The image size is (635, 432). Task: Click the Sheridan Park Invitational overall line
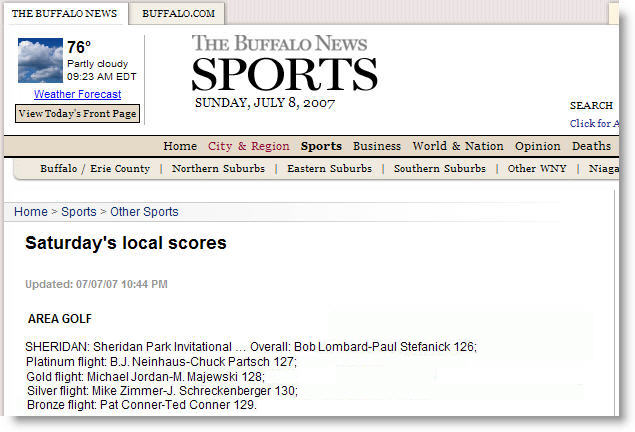coord(251,347)
